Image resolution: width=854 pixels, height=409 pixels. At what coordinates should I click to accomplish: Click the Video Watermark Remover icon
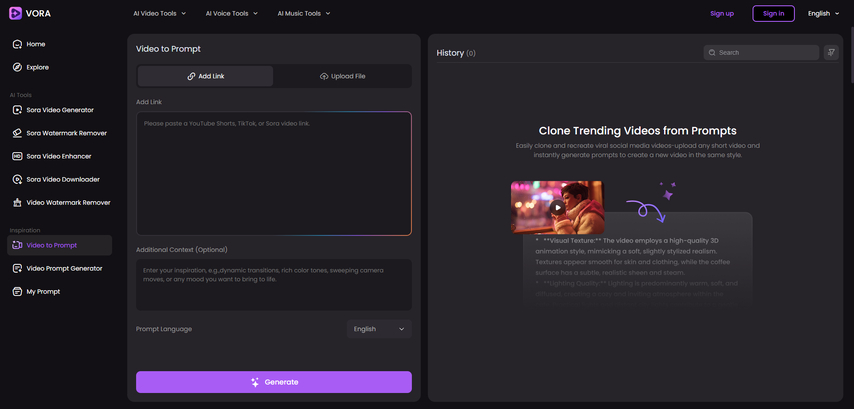point(17,203)
